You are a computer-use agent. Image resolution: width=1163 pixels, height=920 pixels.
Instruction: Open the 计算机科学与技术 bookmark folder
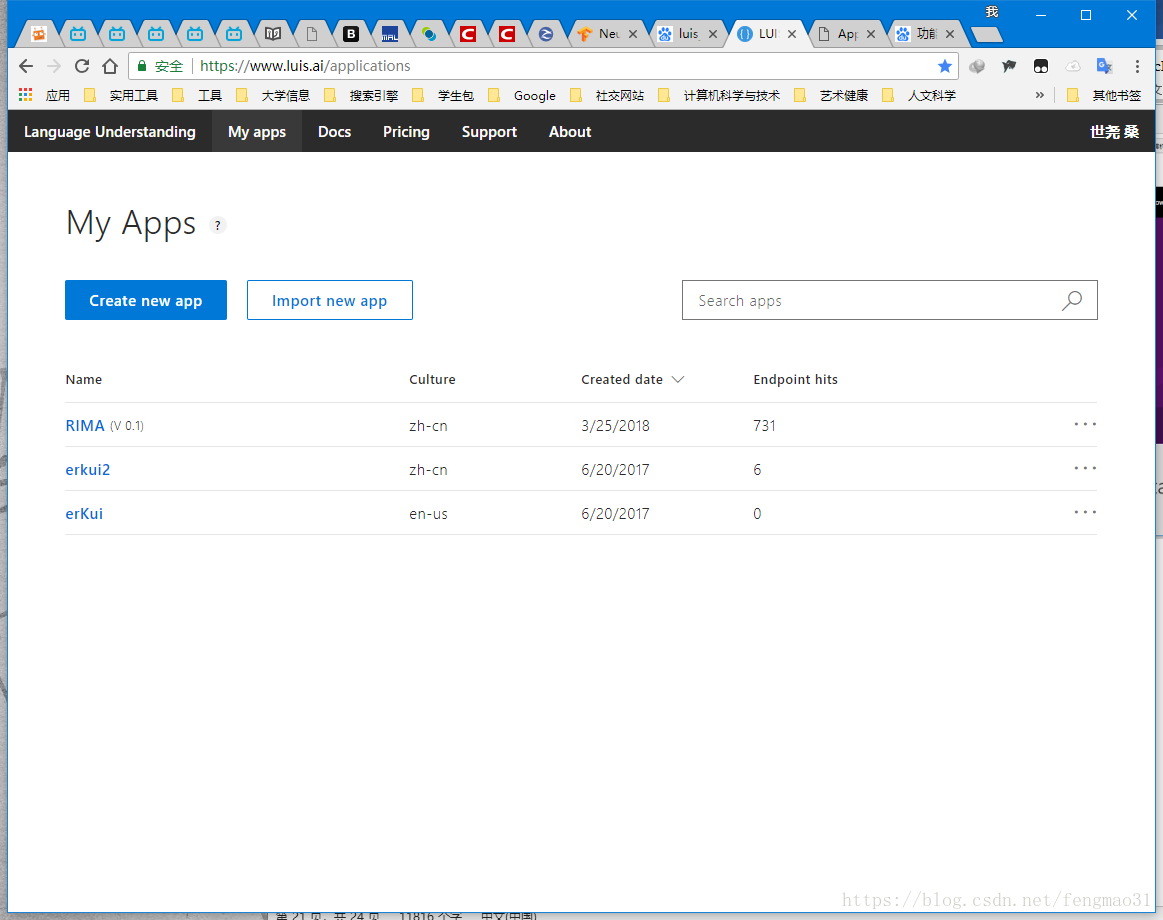(x=719, y=95)
